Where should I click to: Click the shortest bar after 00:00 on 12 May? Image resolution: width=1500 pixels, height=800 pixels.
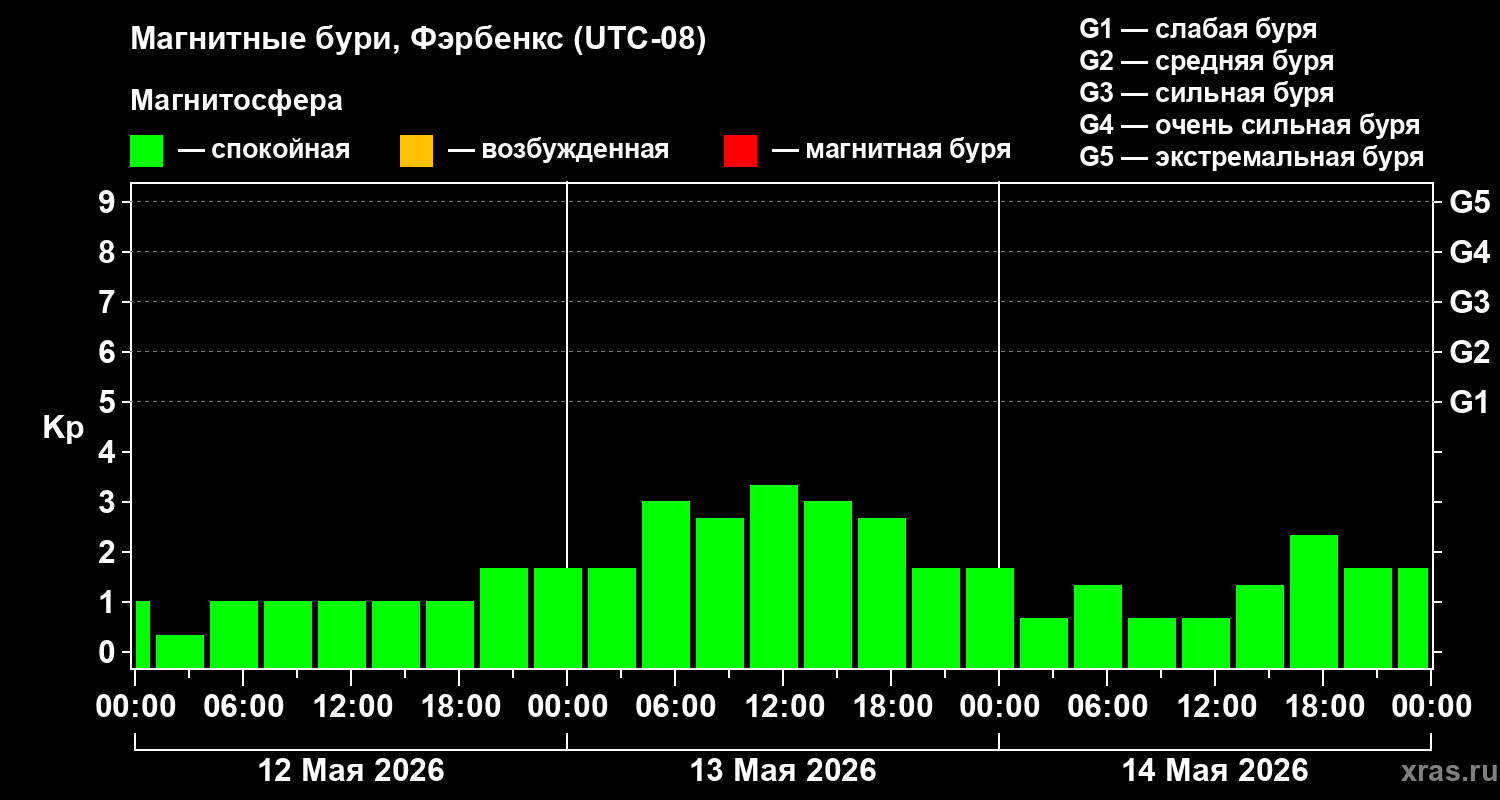[x=180, y=651]
